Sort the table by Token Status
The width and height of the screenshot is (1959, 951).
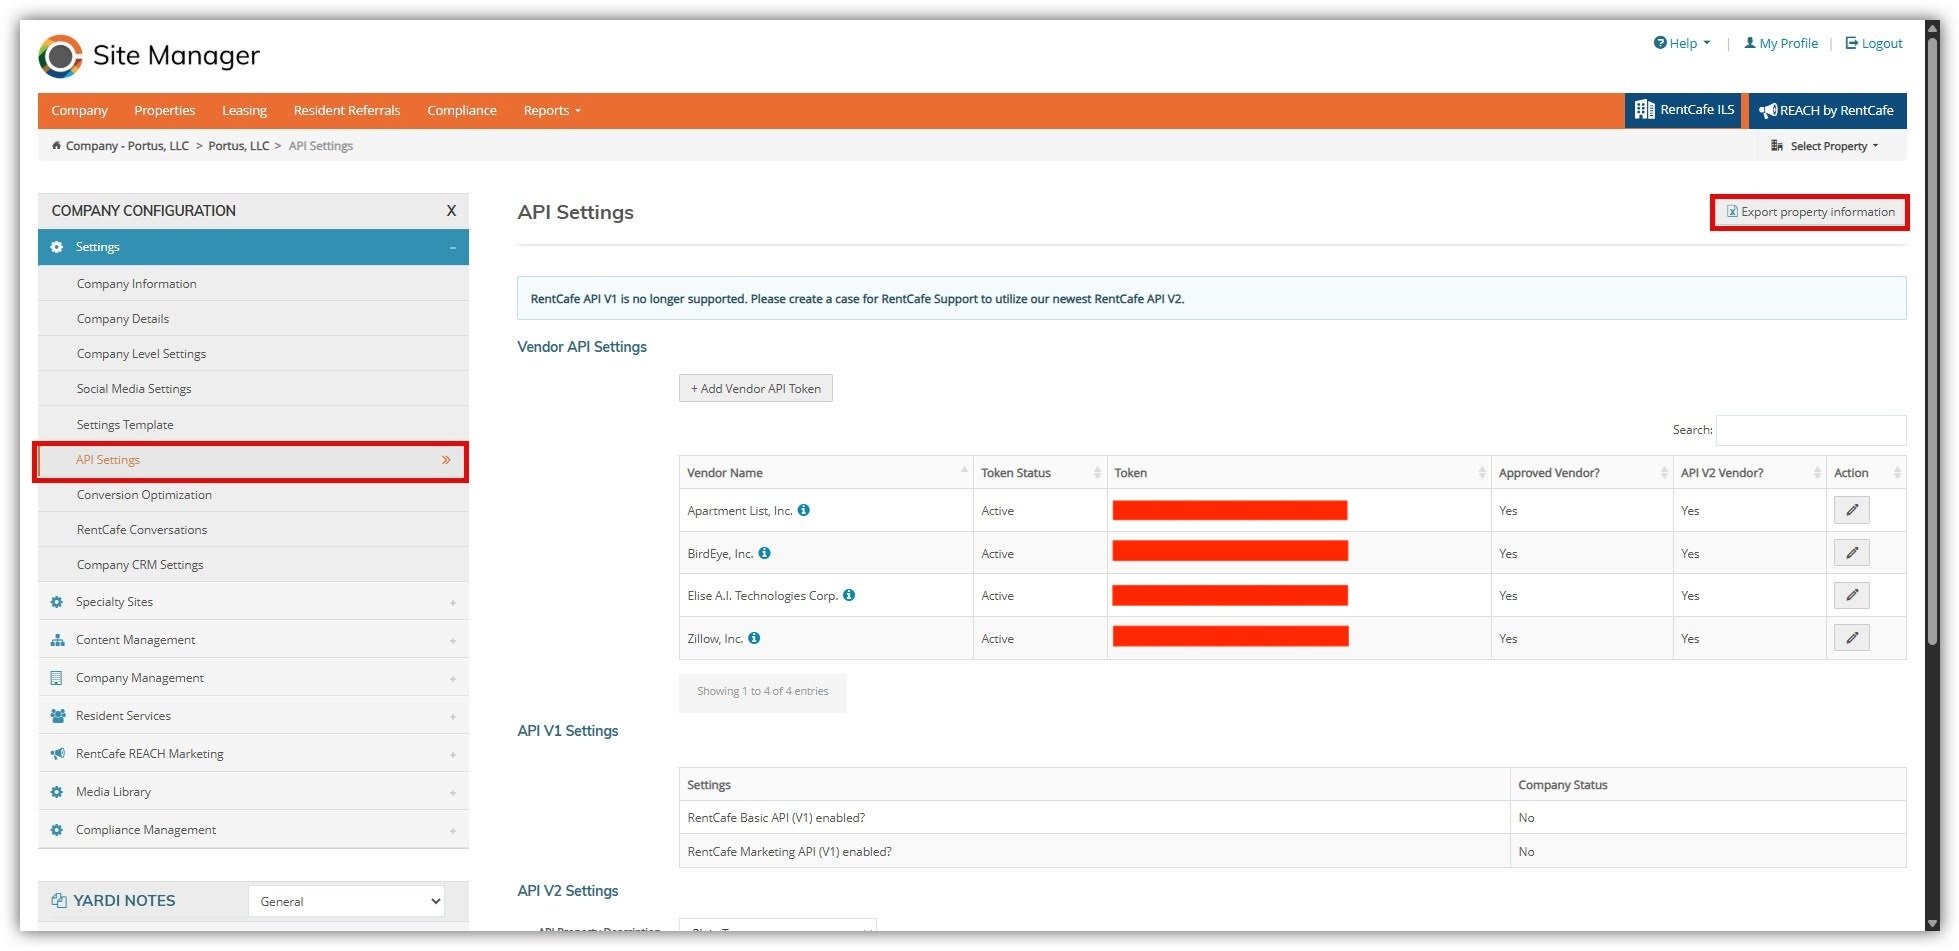[x=1040, y=472]
